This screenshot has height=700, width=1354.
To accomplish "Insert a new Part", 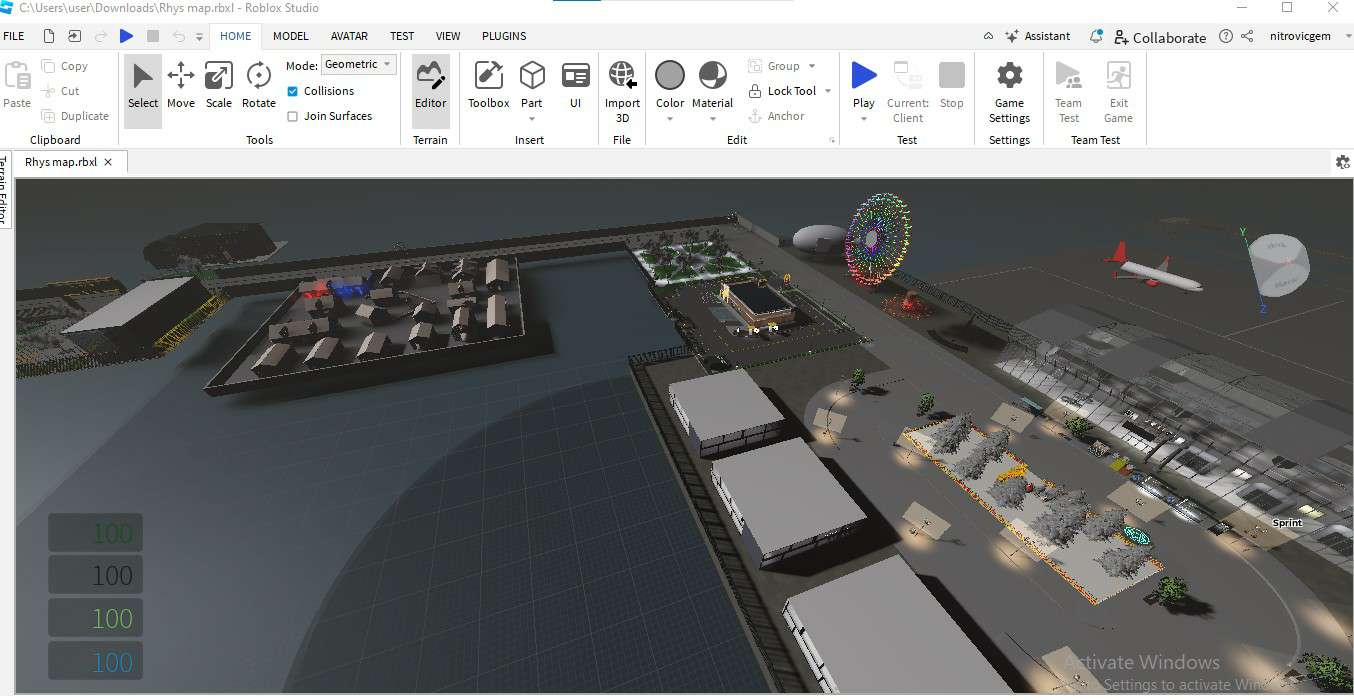I will click(x=532, y=85).
